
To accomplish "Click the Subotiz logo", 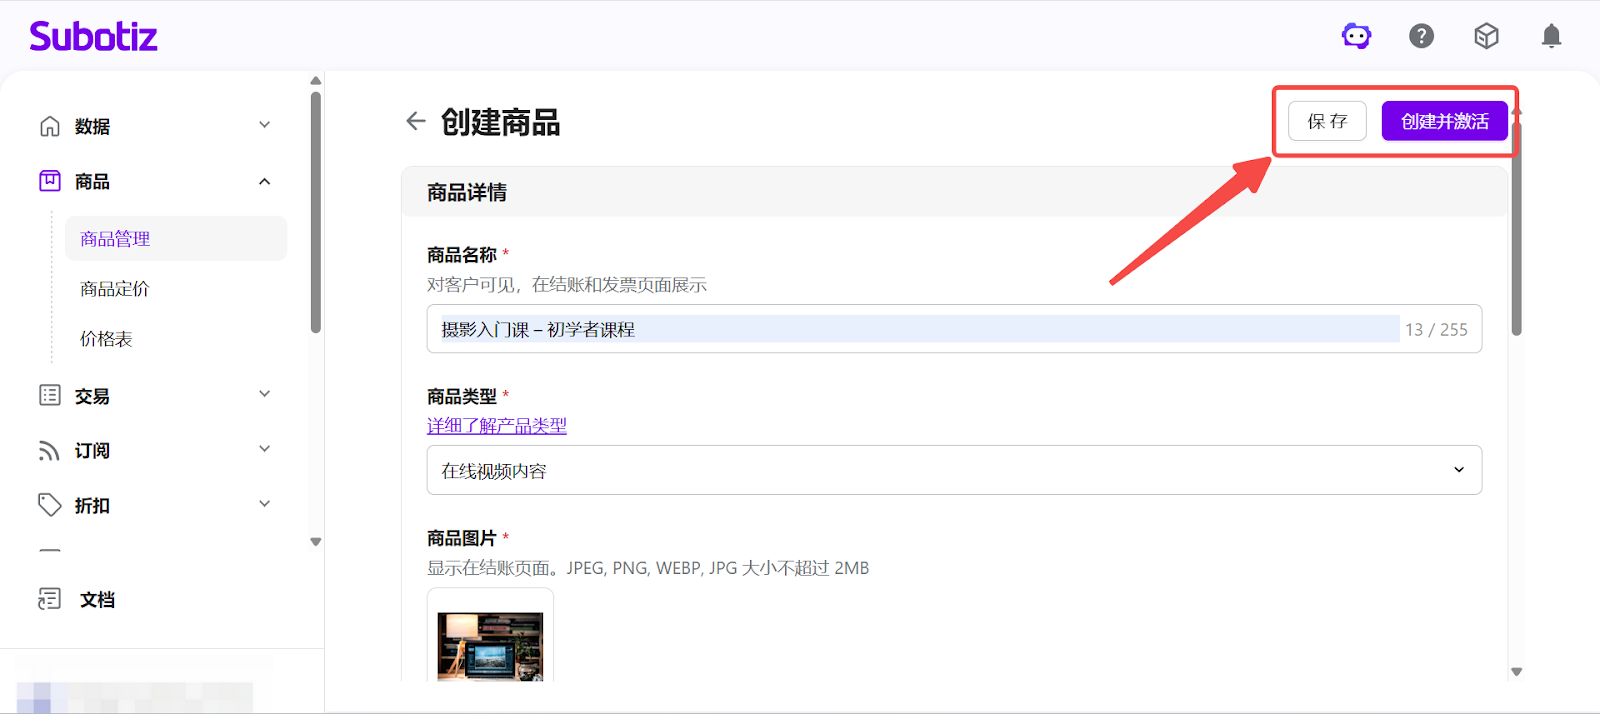I will coord(93,37).
